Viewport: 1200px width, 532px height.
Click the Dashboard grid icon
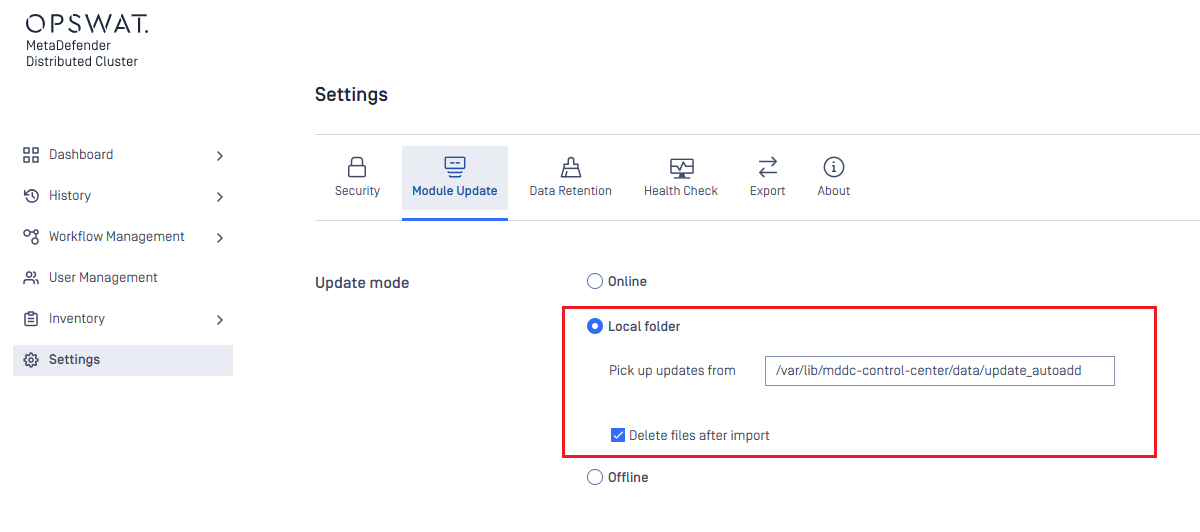[31, 155]
